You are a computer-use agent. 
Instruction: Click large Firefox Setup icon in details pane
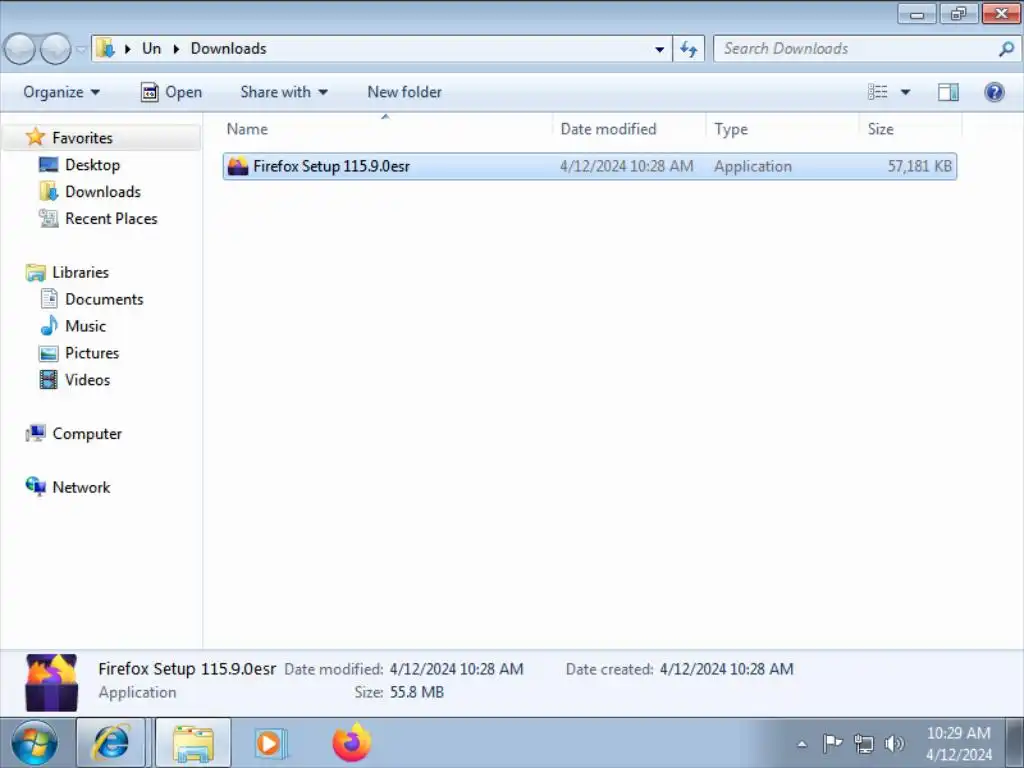[52, 682]
